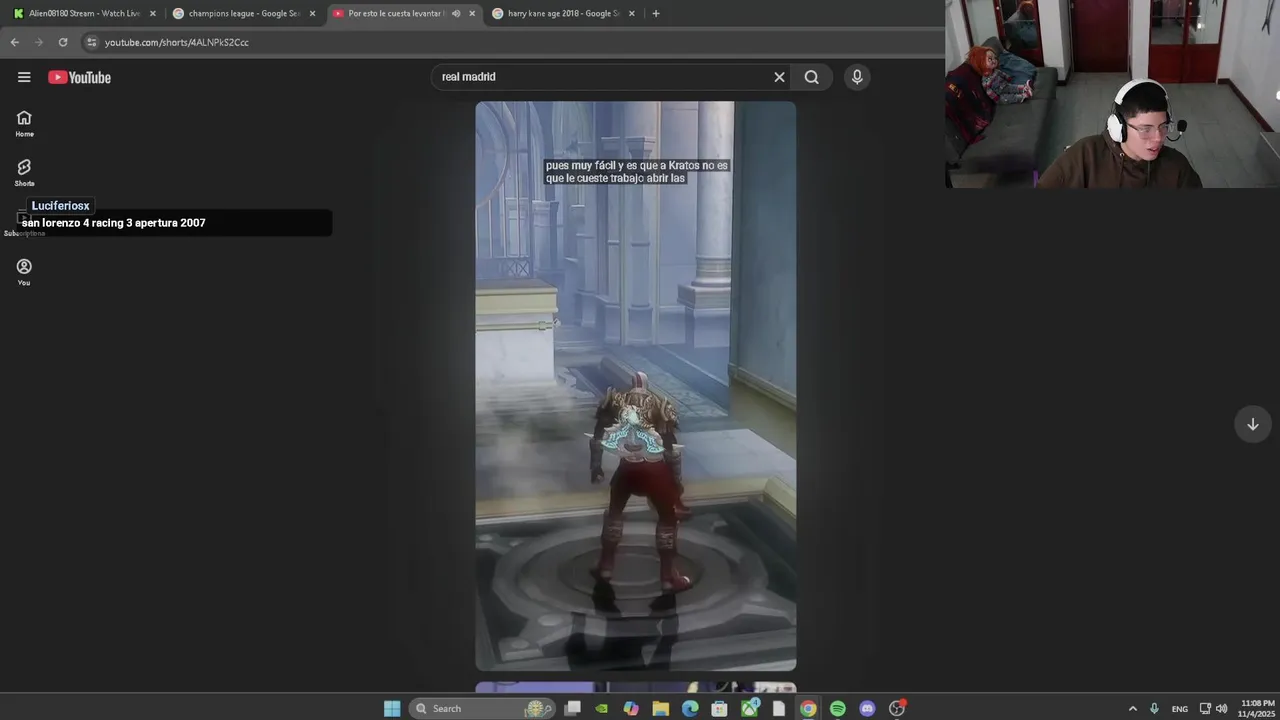Mute the YouTube tab via speaker icon
The height and width of the screenshot is (720, 1280).
point(456,13)
